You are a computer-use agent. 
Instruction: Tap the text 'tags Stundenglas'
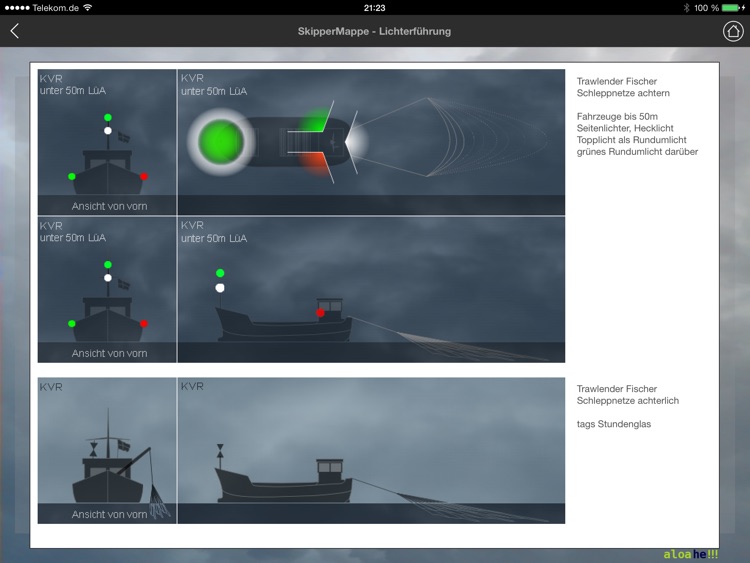[x=614, y=424]
